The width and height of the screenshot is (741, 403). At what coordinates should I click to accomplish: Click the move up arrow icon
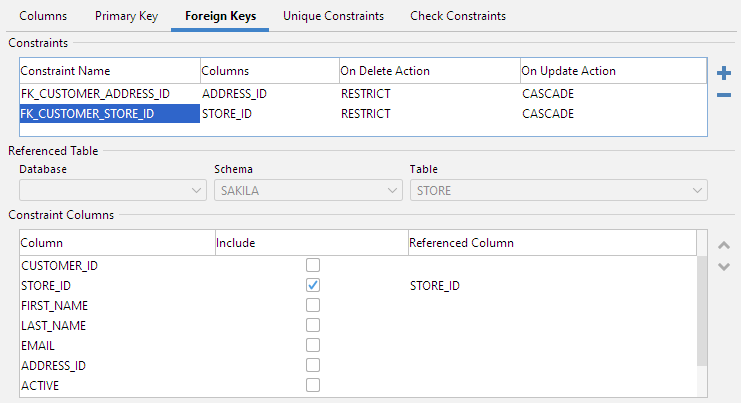pyautogui.click(x=724, y=245)
